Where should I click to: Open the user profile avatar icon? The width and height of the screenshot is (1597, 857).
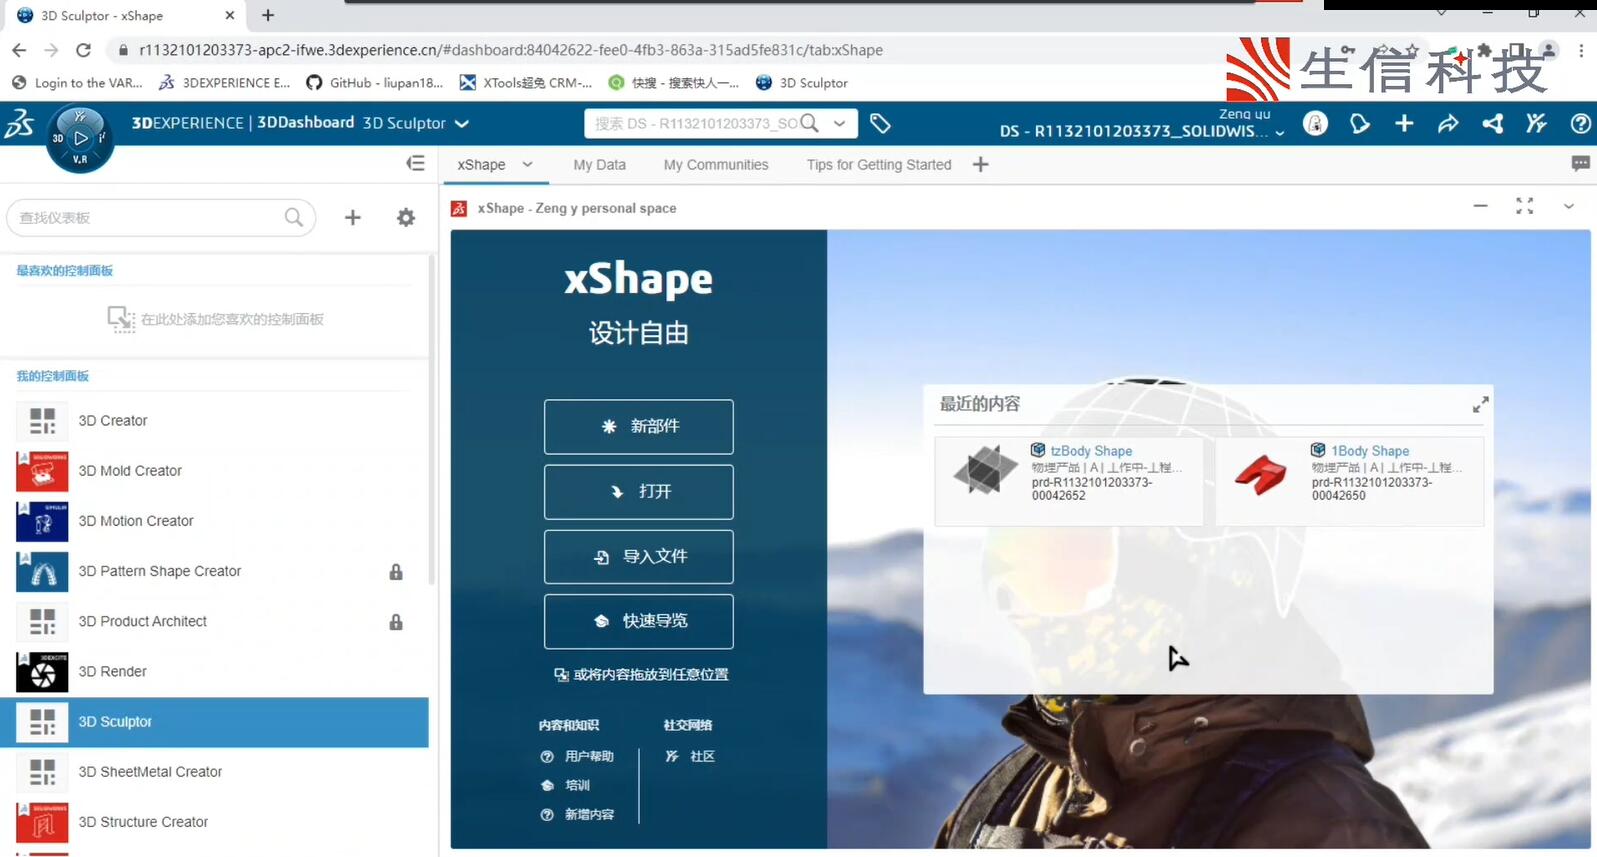[x=1316, y=123]
